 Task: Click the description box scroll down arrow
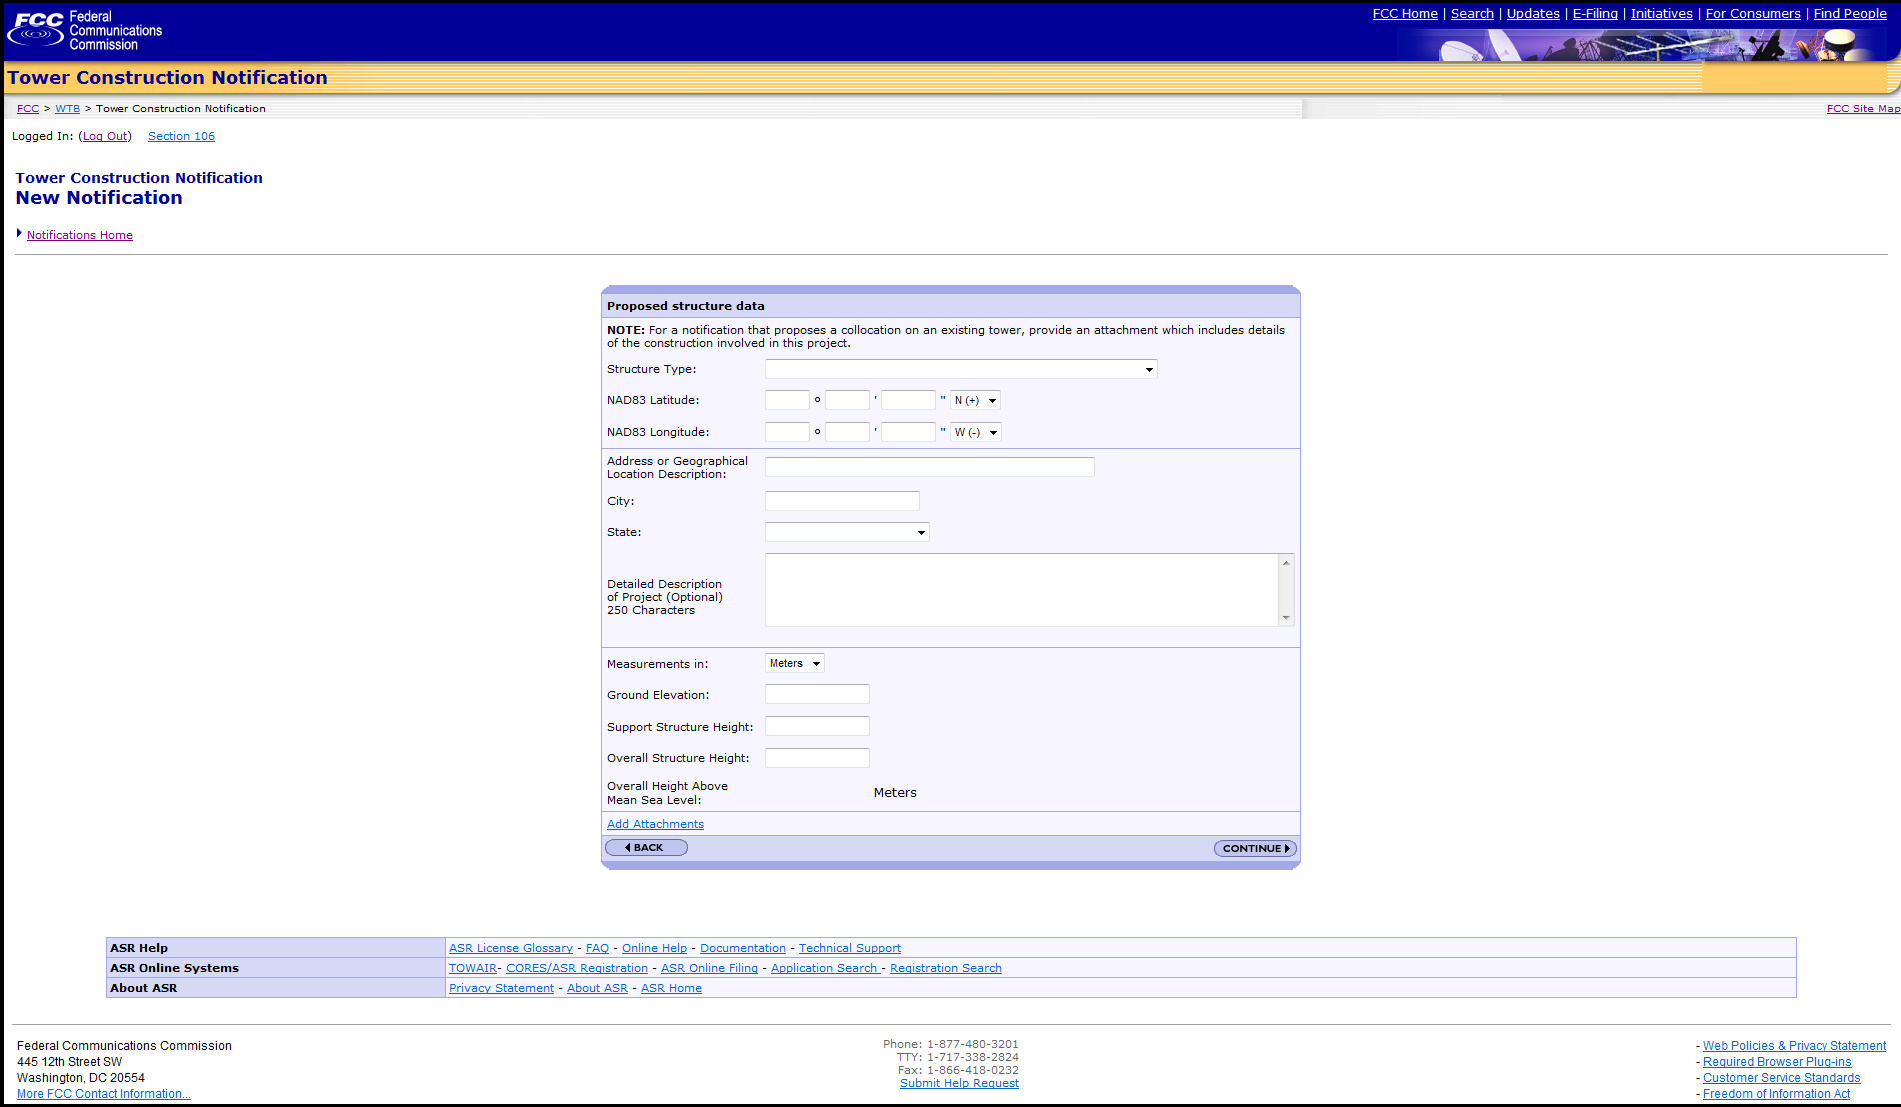point(1286,617)
